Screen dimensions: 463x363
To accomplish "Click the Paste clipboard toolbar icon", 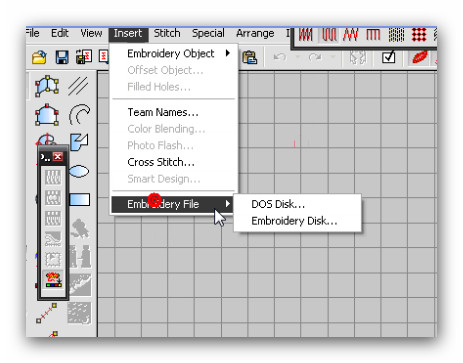I will pyautogui.click(x=249, y=57).
